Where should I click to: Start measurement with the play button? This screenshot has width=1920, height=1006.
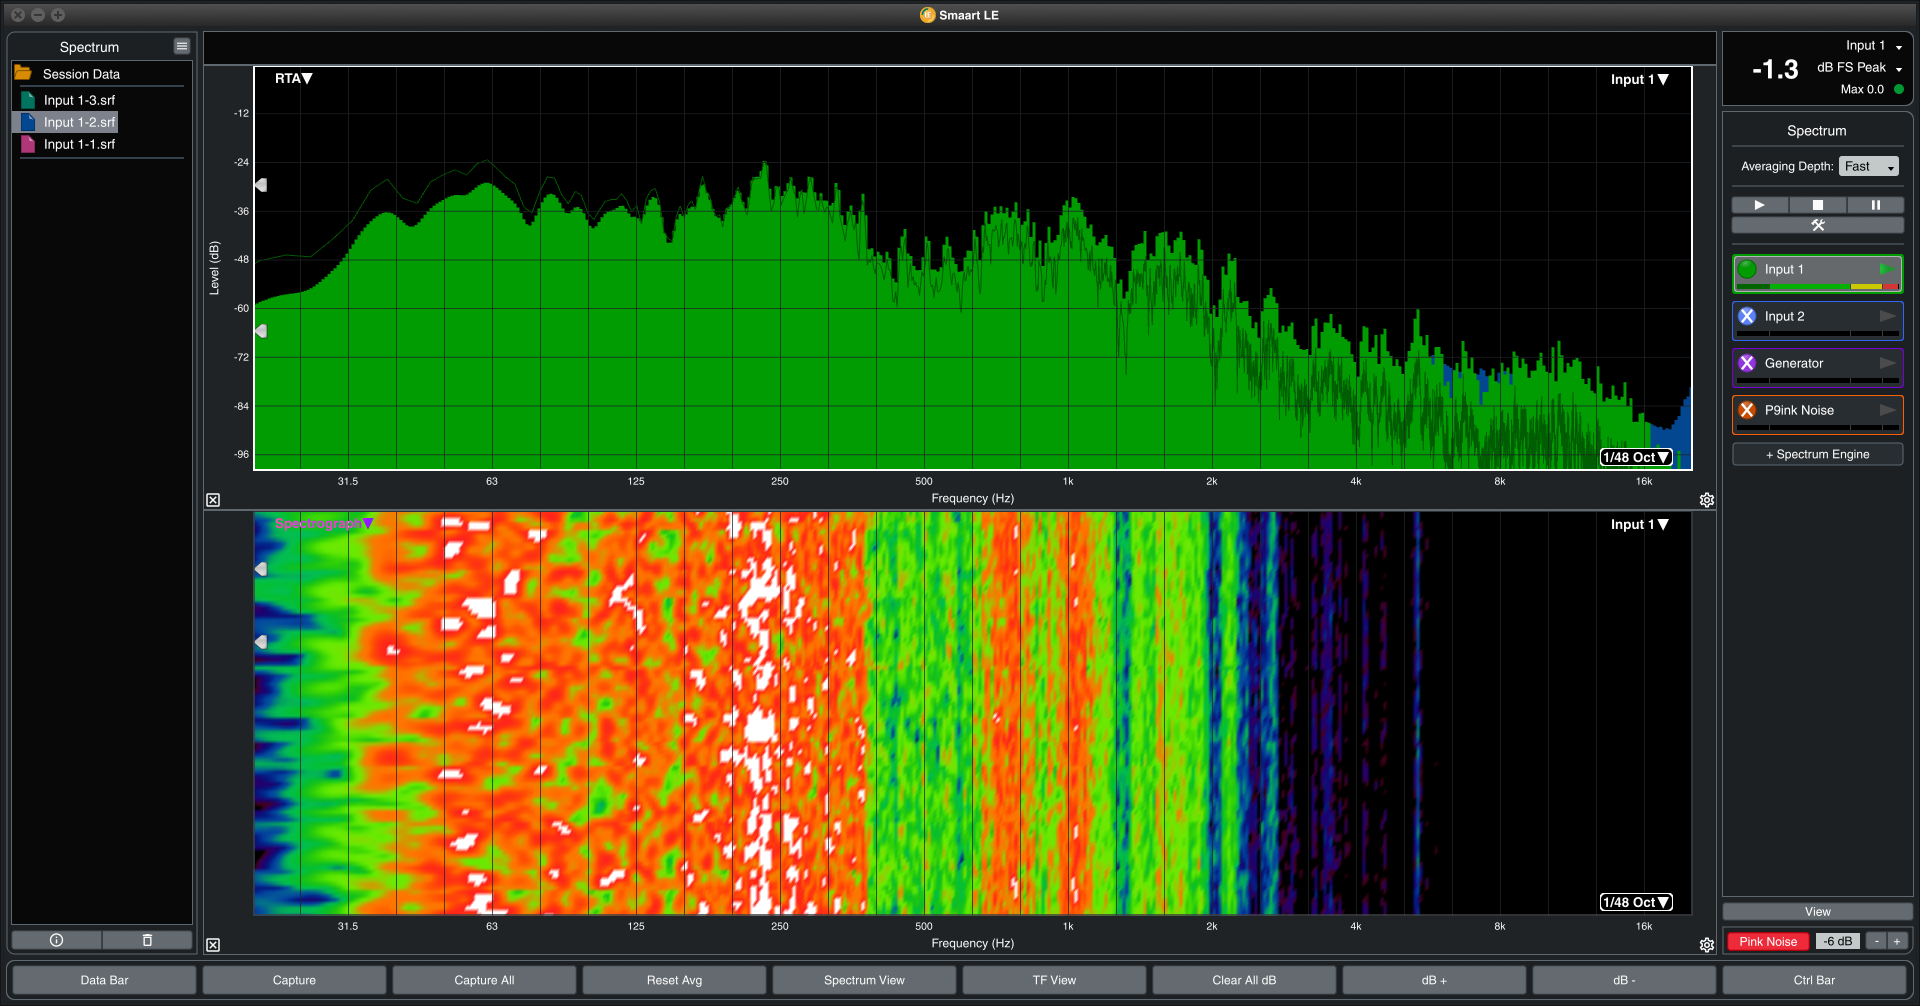coord(1760,205)
